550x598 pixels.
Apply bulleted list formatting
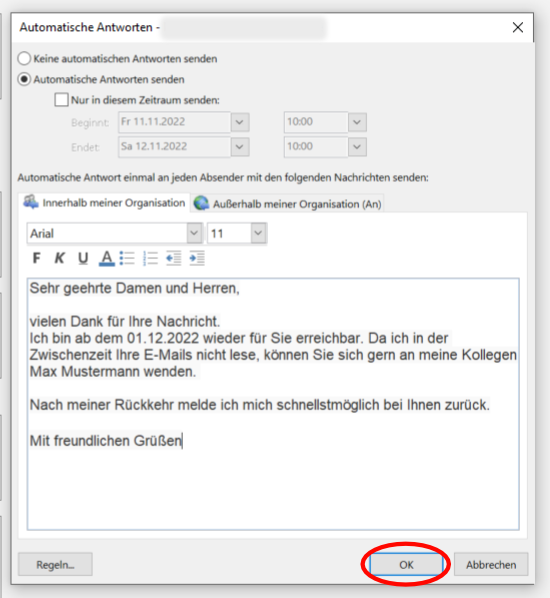[x=127, y=258]
